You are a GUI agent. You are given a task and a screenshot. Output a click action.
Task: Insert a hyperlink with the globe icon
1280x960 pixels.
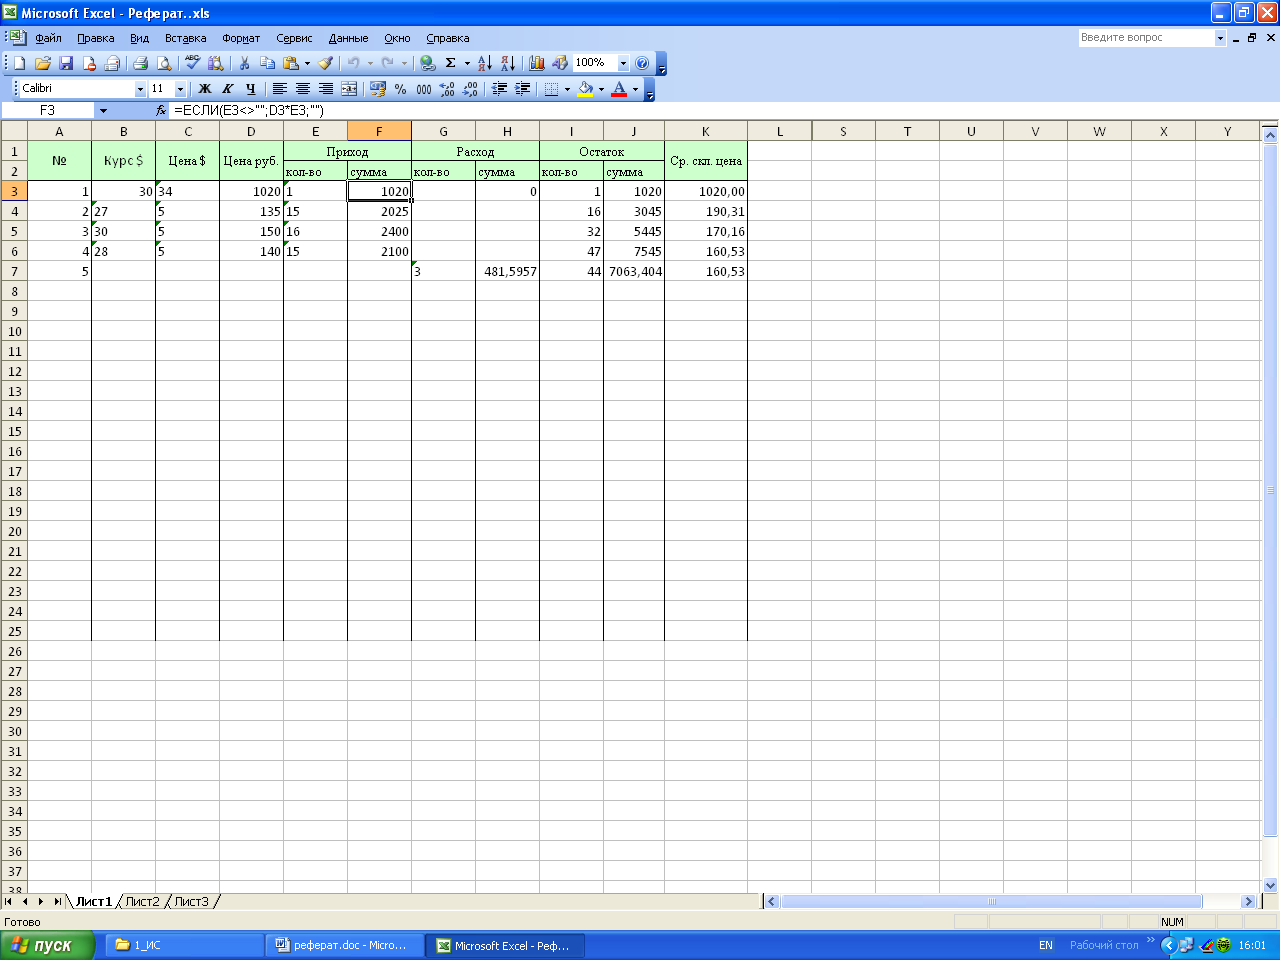pyautogui.click(x=428, y=63)
